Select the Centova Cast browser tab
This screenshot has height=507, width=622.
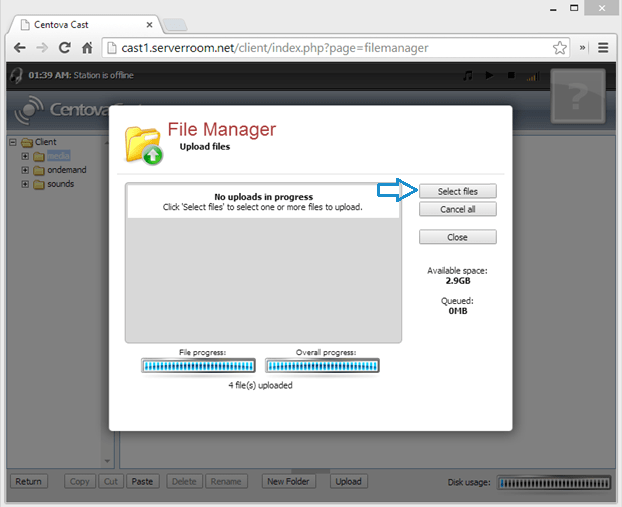[x=85, y=25]
